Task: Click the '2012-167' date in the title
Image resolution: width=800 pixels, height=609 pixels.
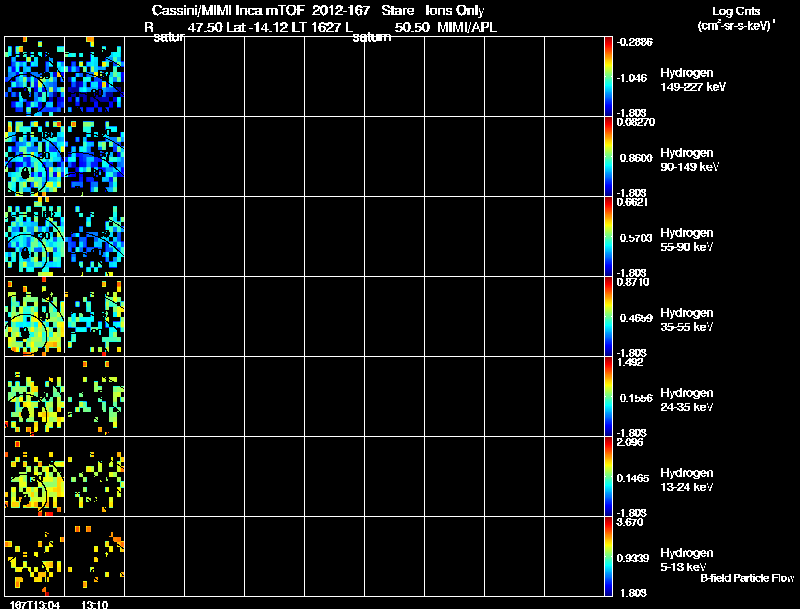Action: coord(341,11)
